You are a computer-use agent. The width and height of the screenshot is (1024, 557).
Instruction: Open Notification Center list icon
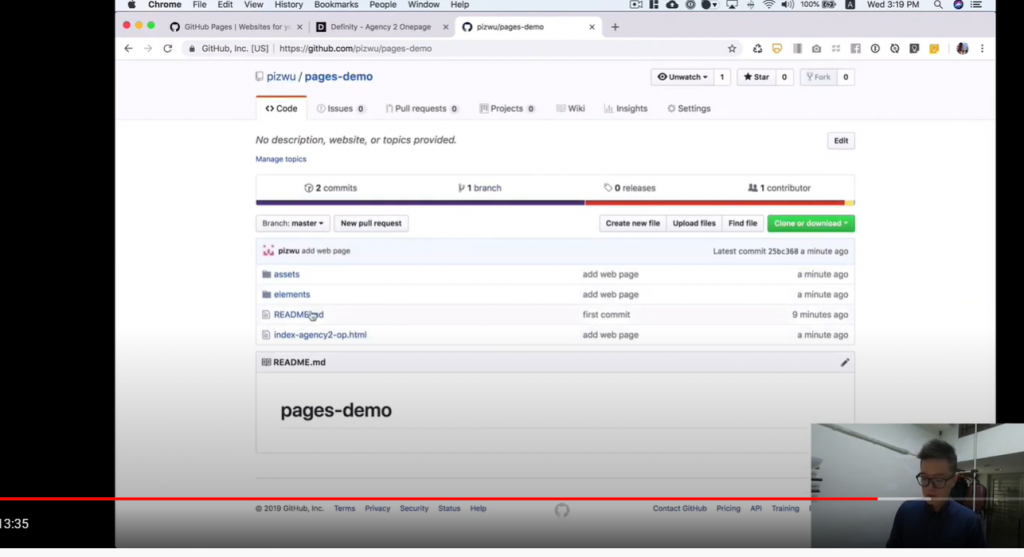pyautogui.click(x=976, y=5)
